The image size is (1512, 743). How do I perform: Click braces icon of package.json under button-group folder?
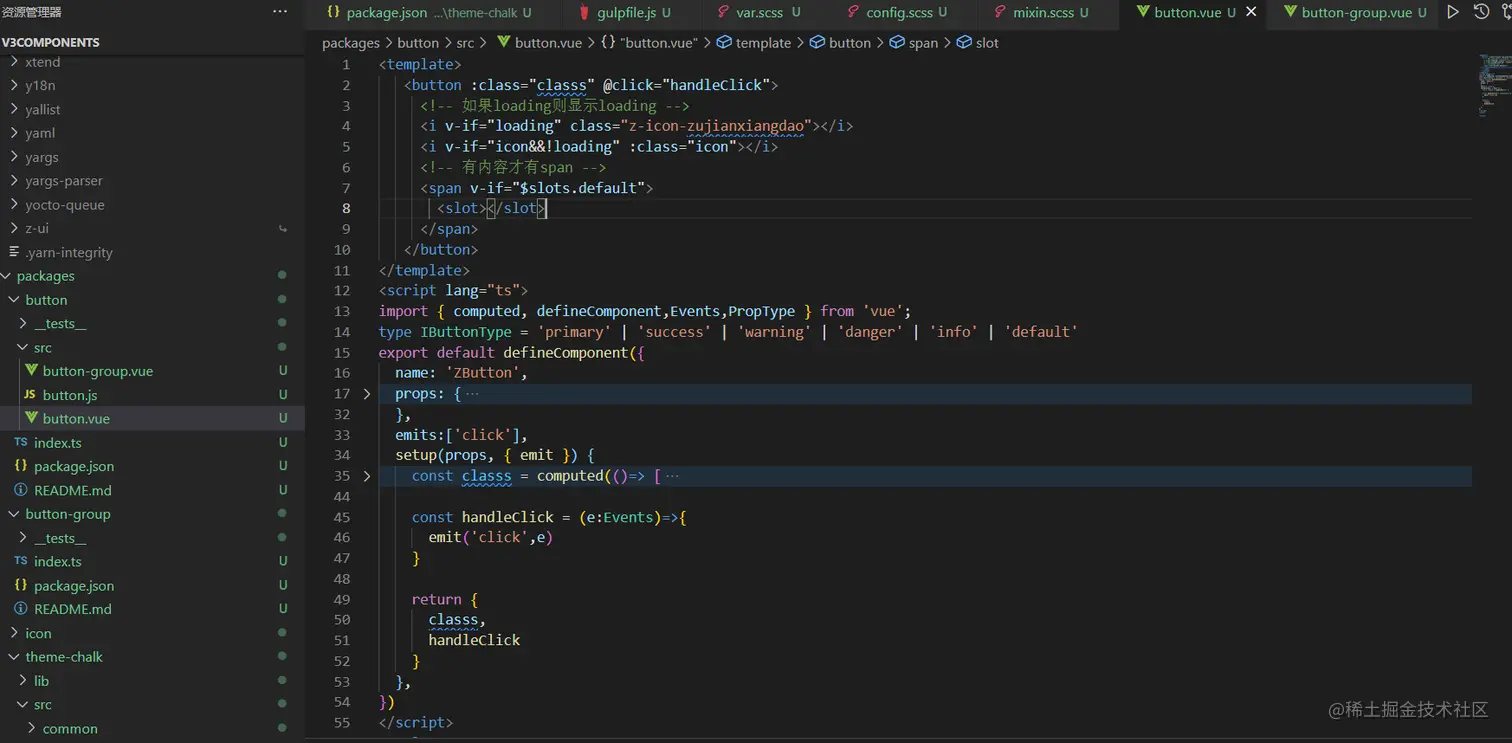point(21,585)
